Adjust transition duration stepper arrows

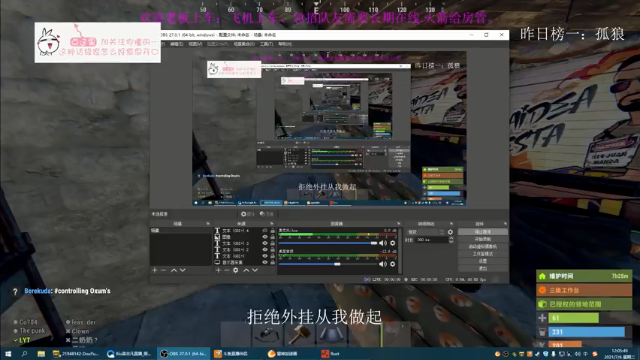(x=451, y=240)
